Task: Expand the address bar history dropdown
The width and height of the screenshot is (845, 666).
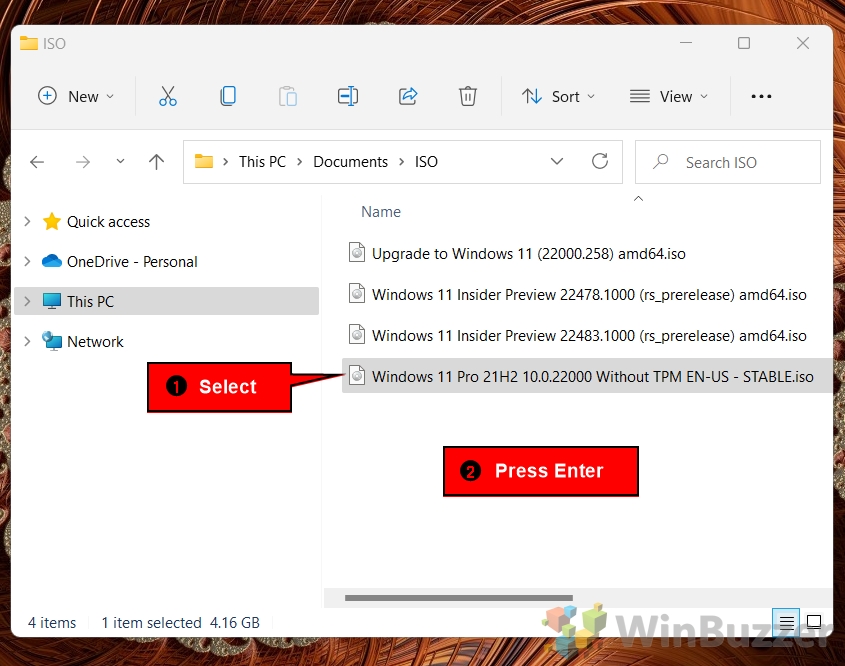Action: (557, 161)
